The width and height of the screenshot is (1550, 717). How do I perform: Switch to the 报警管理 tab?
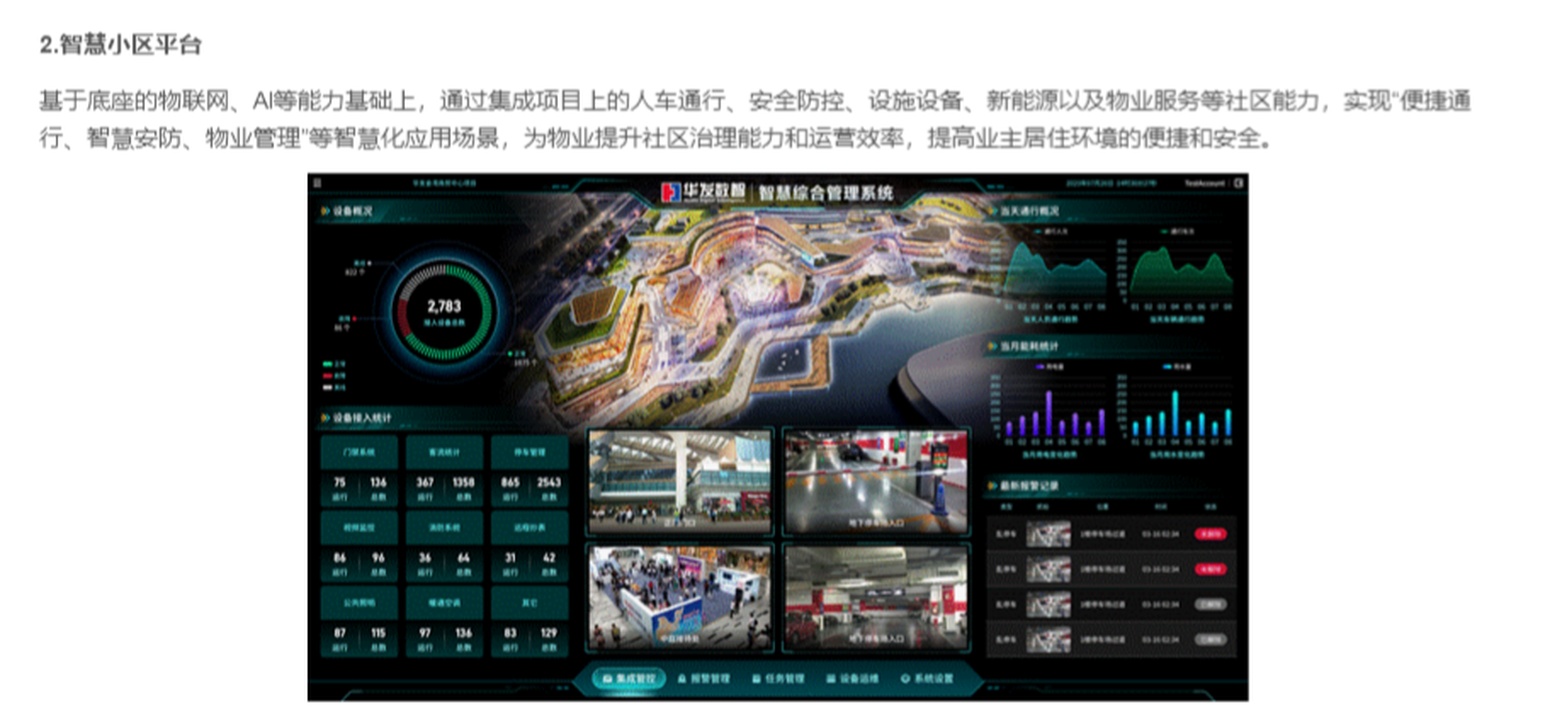704,678
